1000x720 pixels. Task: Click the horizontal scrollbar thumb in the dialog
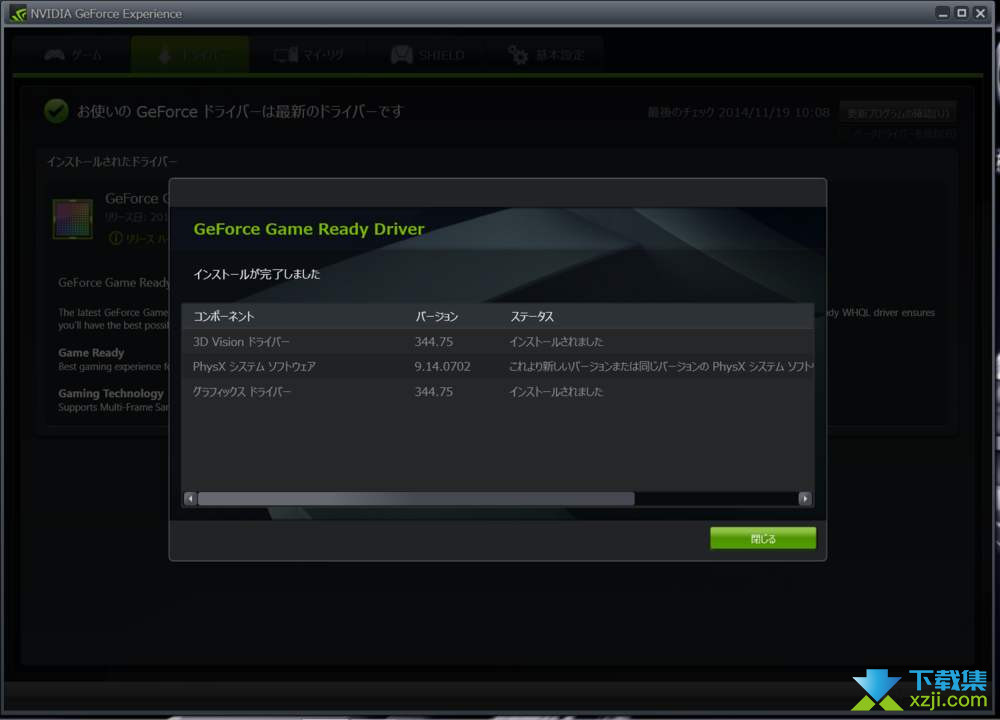(x=416, y=499)
